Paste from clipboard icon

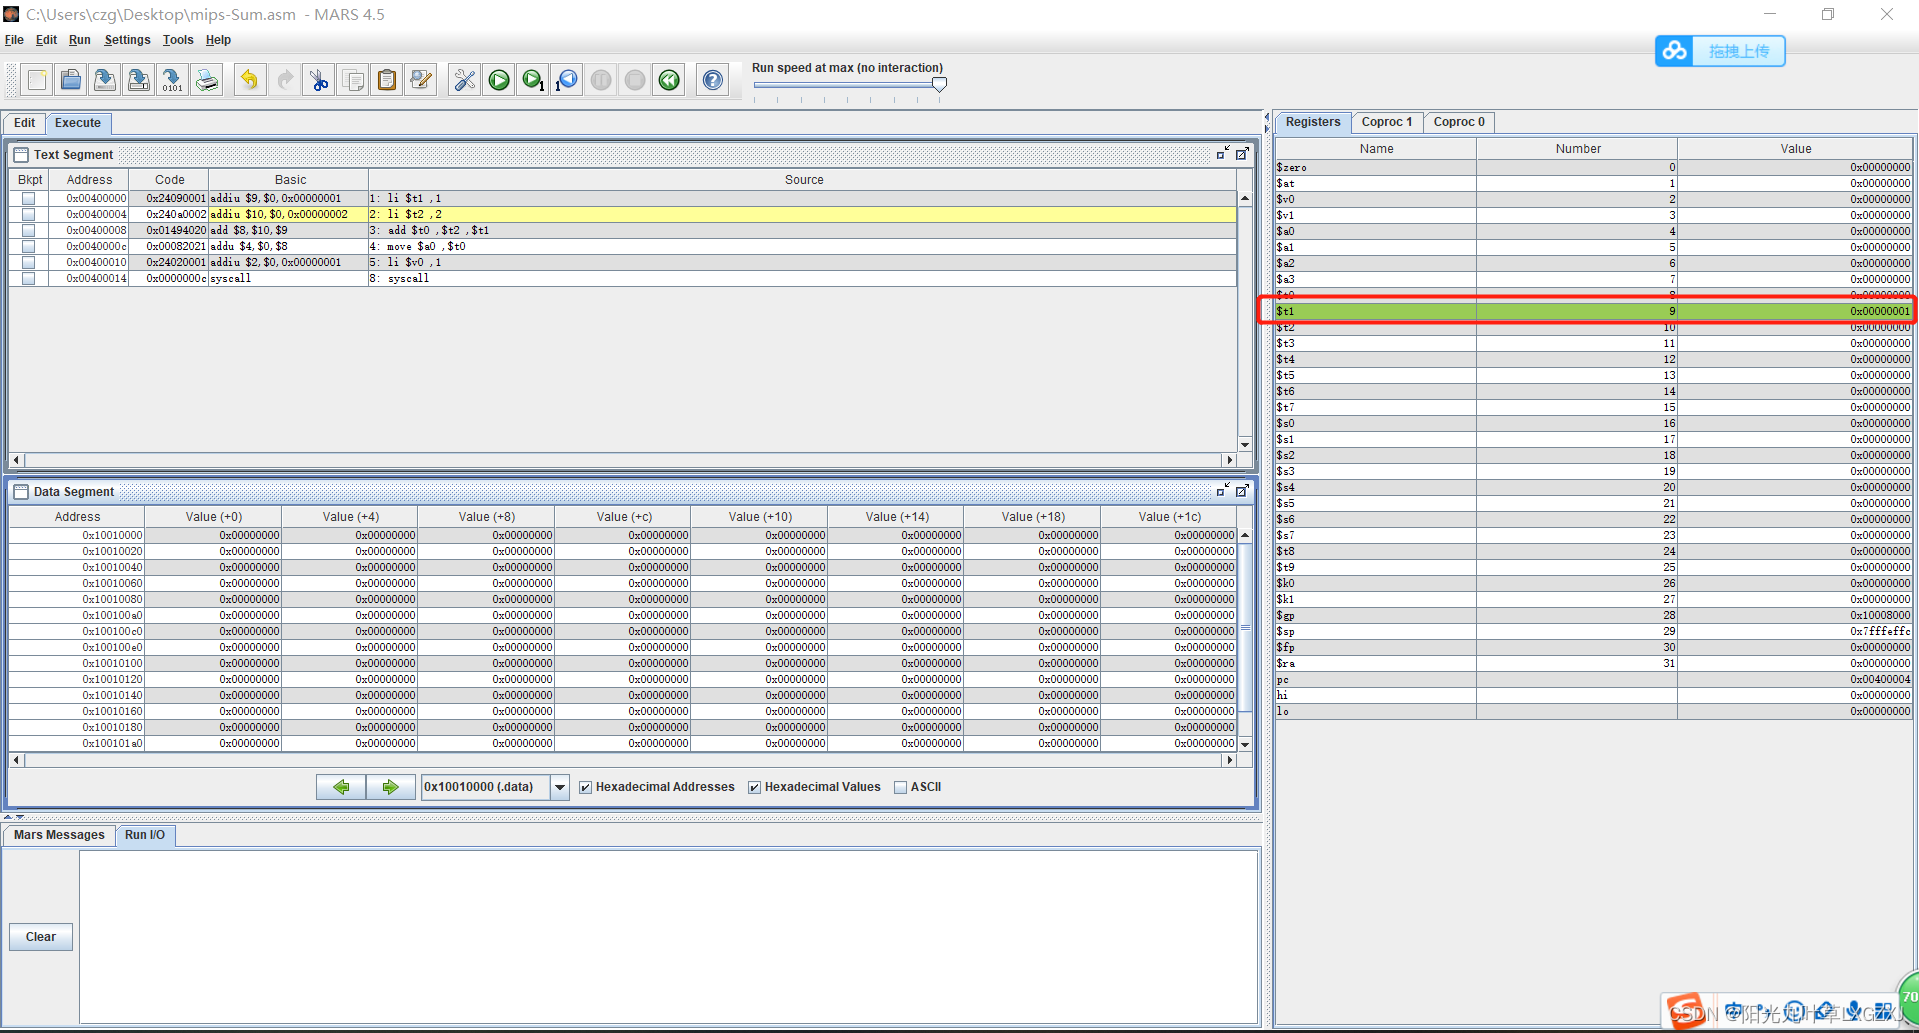pyautogui.click(x=387, y=80)
